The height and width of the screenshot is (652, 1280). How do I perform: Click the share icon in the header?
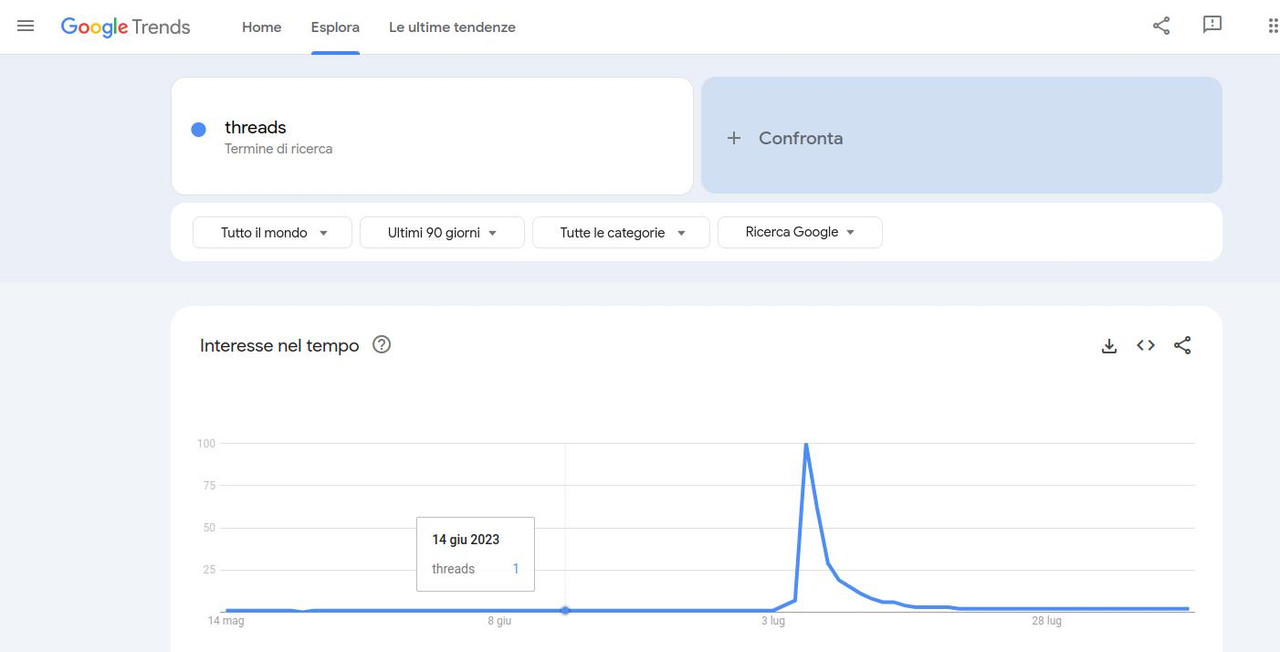click(x=1161, y=26)
